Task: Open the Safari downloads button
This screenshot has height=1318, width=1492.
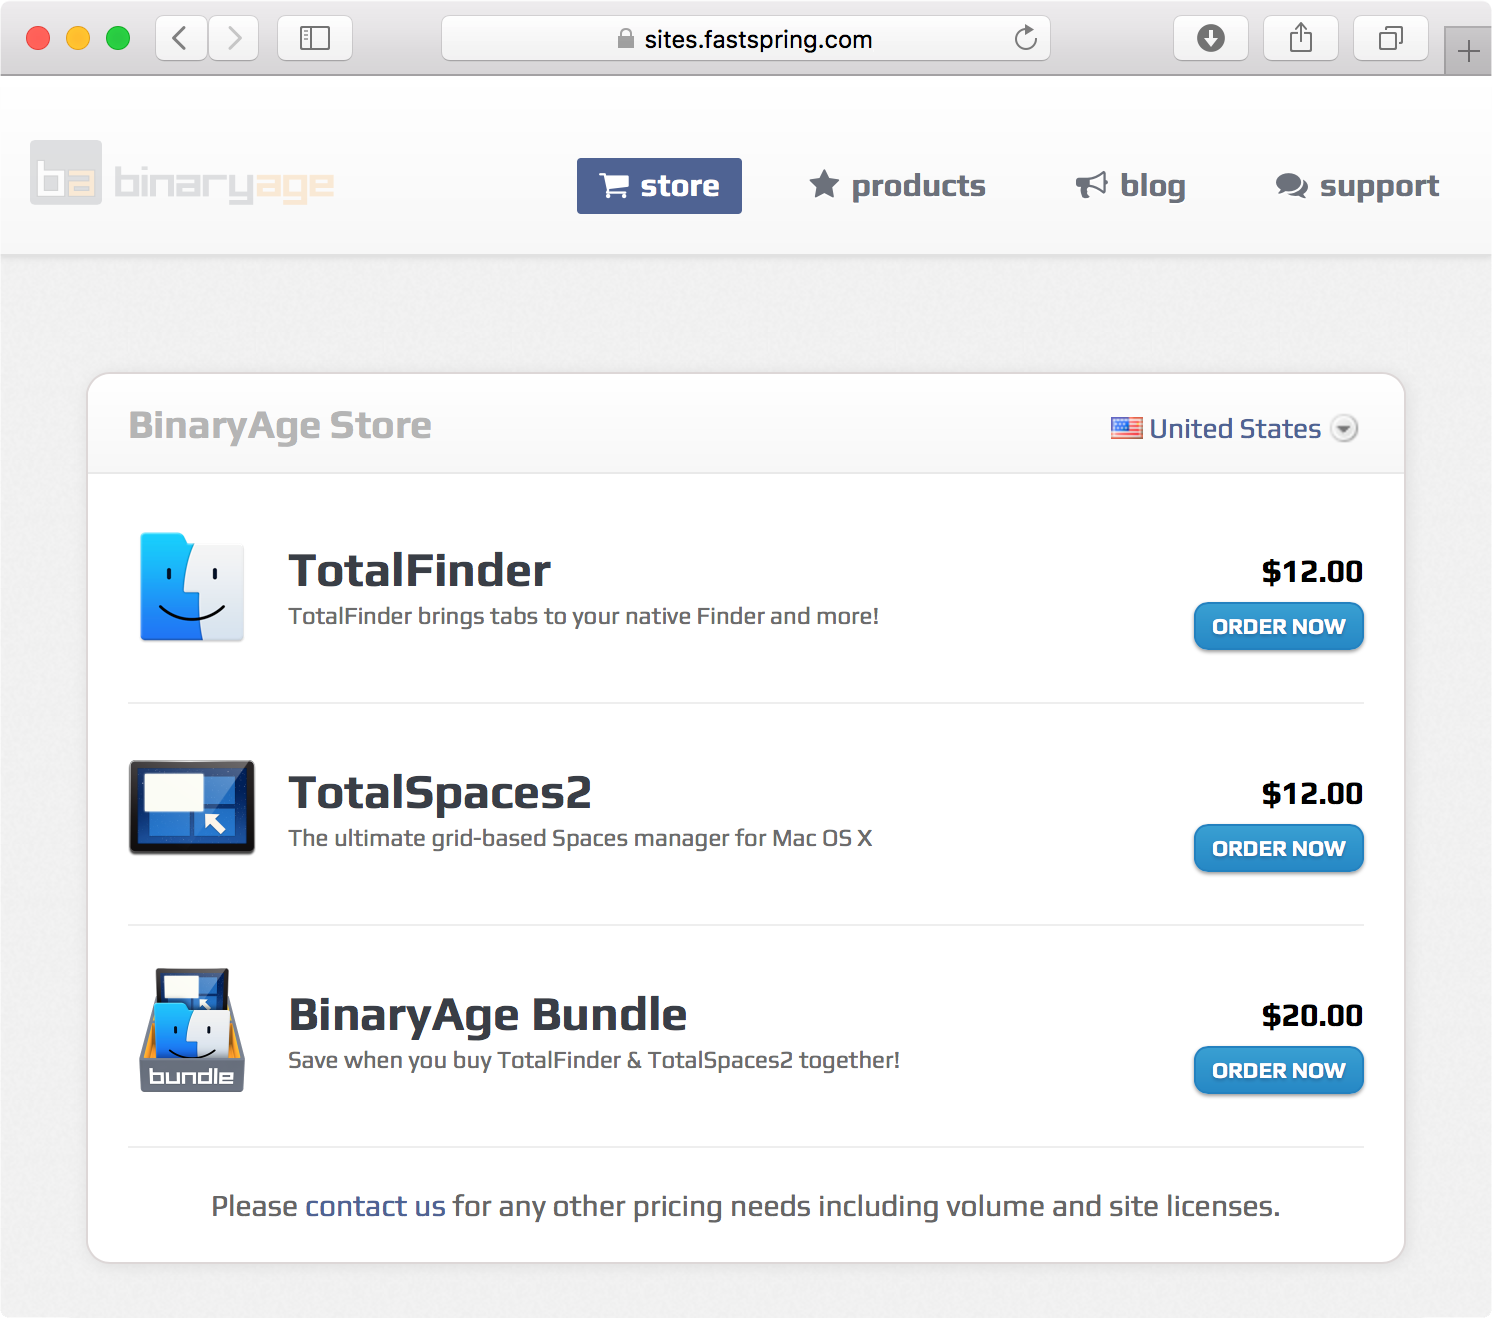Action: [1211, 39]
